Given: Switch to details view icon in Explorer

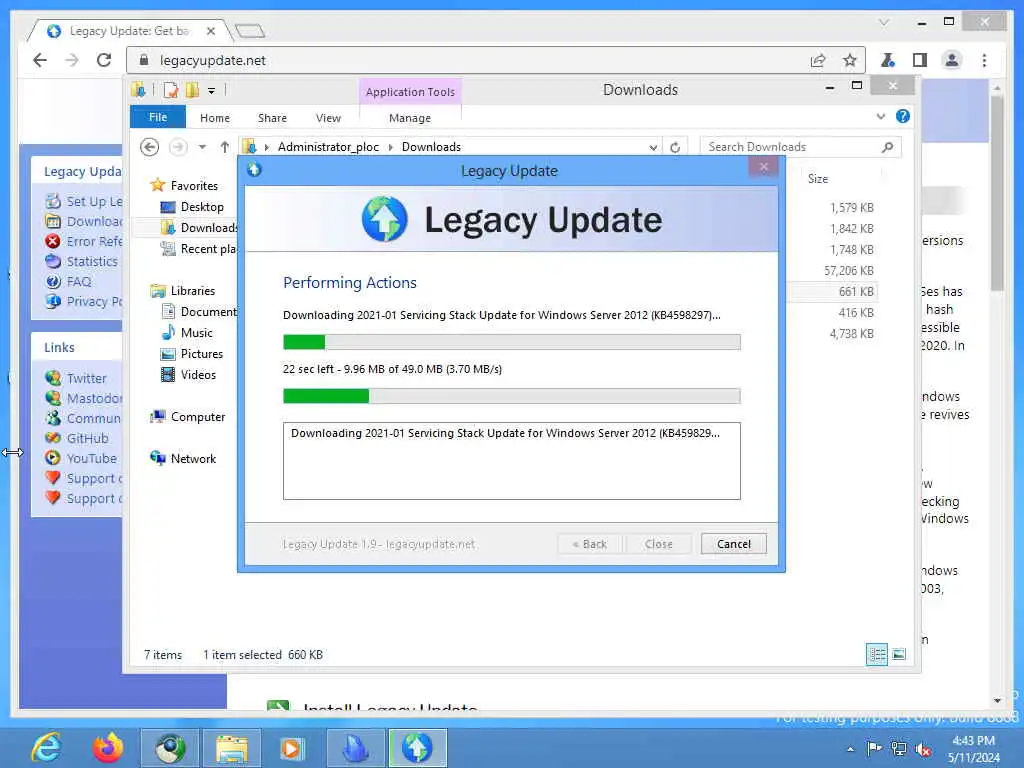Looking at the screenshot, I should click(x=876, y=654).
